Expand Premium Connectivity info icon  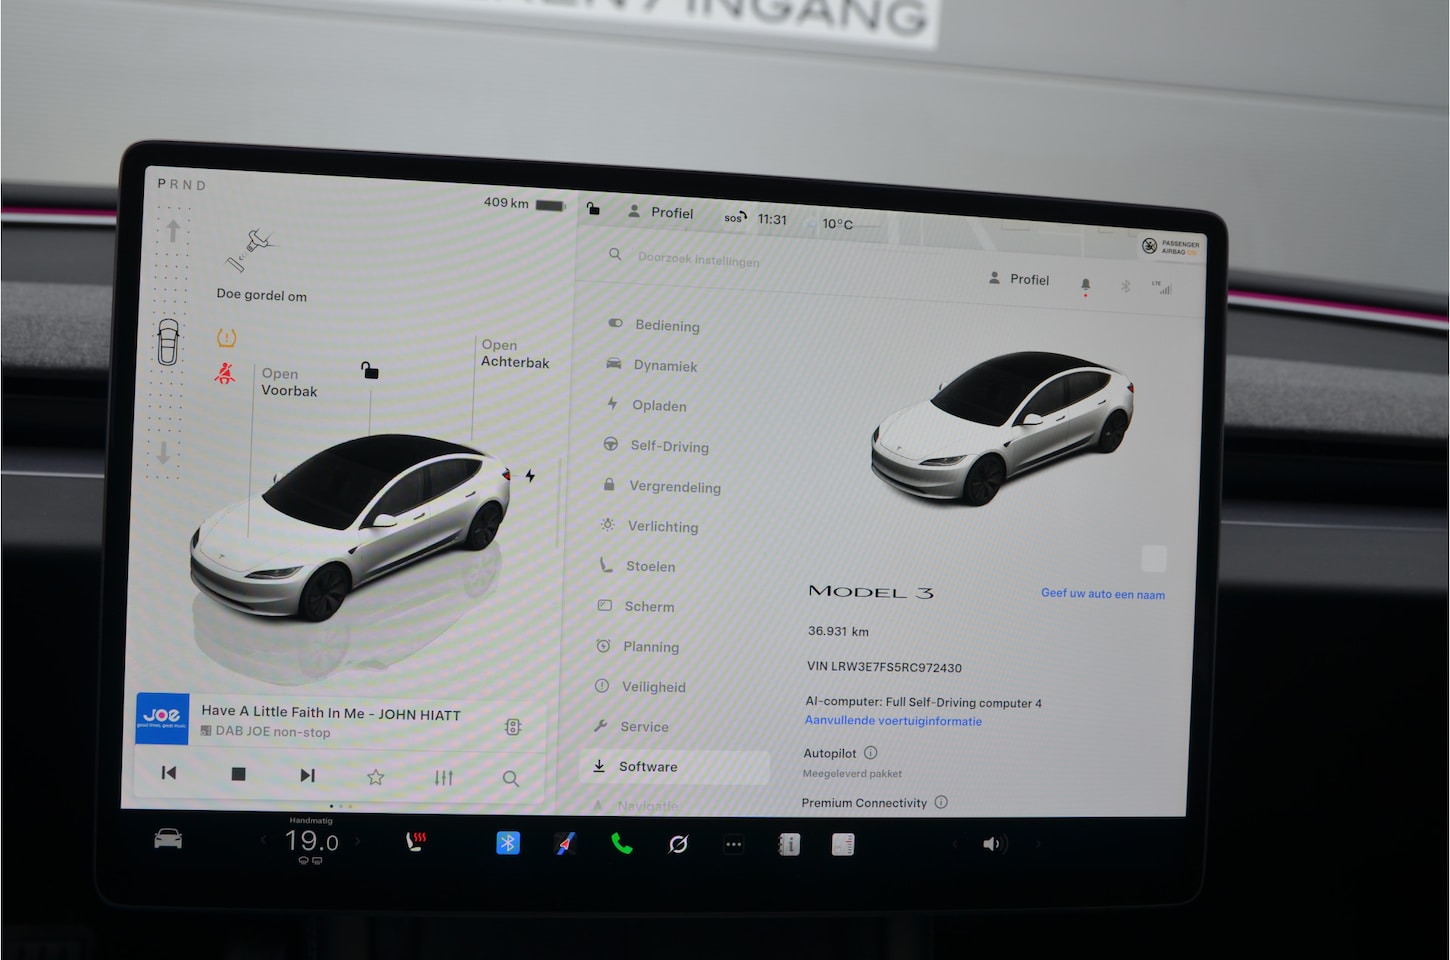(941, 802)
